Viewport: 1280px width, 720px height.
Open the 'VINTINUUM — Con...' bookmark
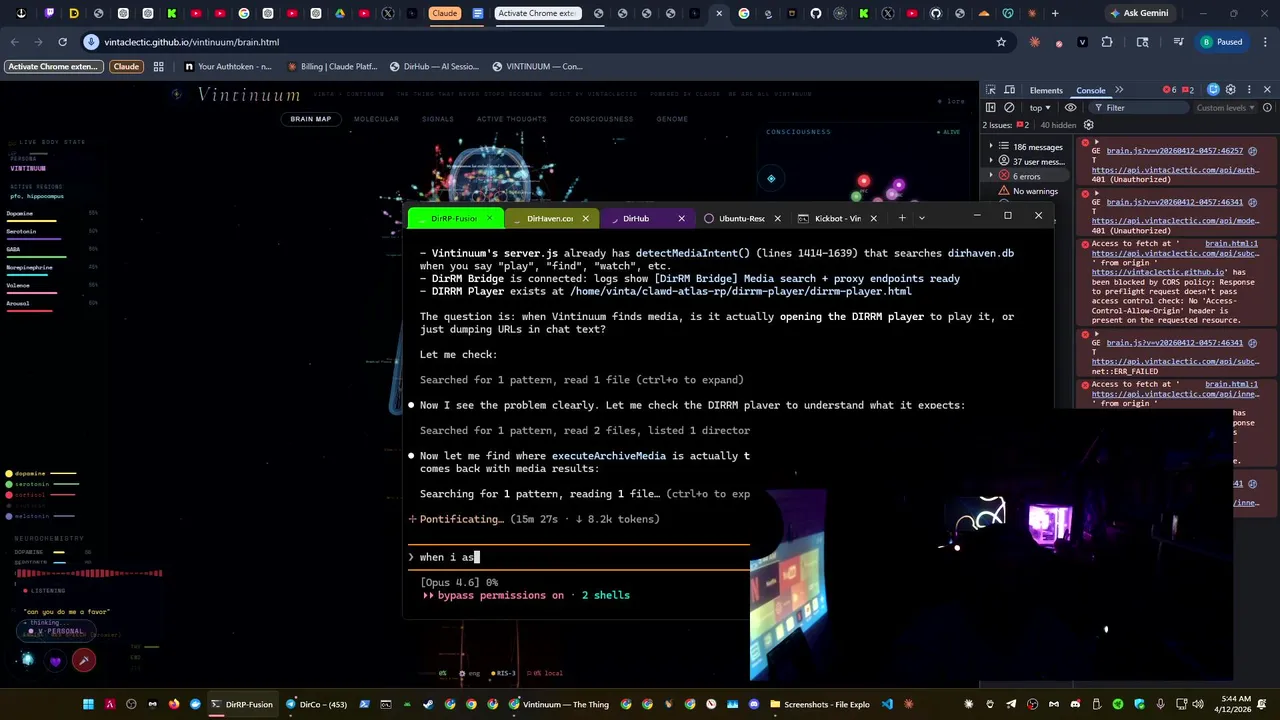click(x=537, y=66)
